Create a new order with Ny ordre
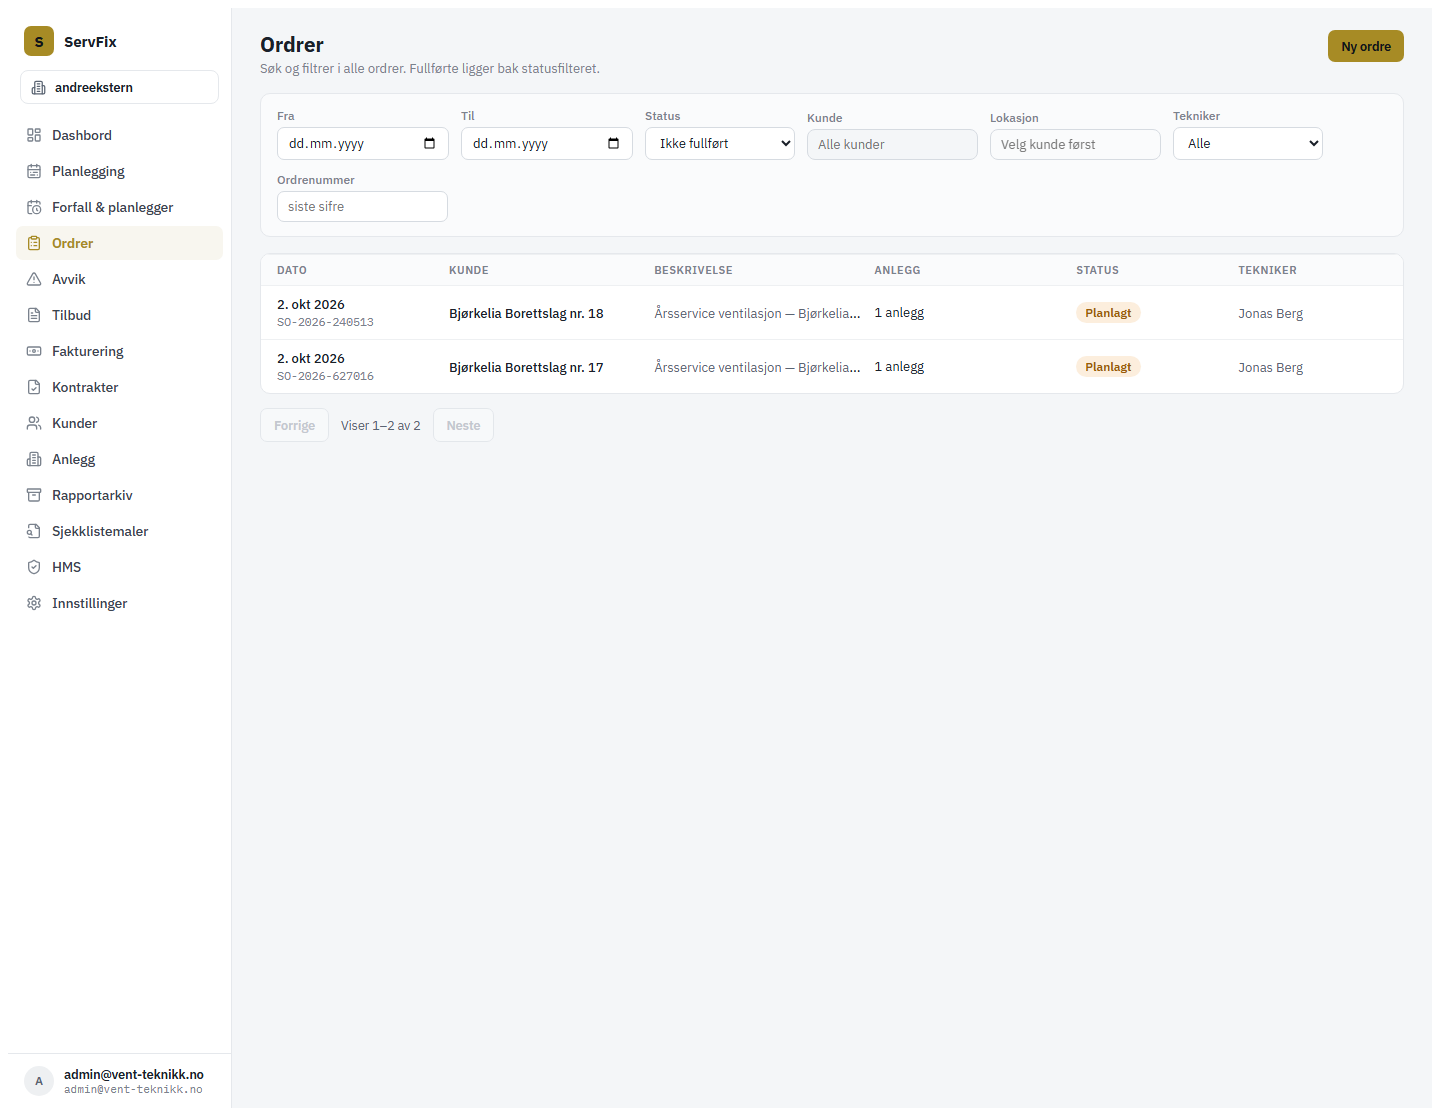Viewport: 1440px width, 1116px height. [1366, 46]
